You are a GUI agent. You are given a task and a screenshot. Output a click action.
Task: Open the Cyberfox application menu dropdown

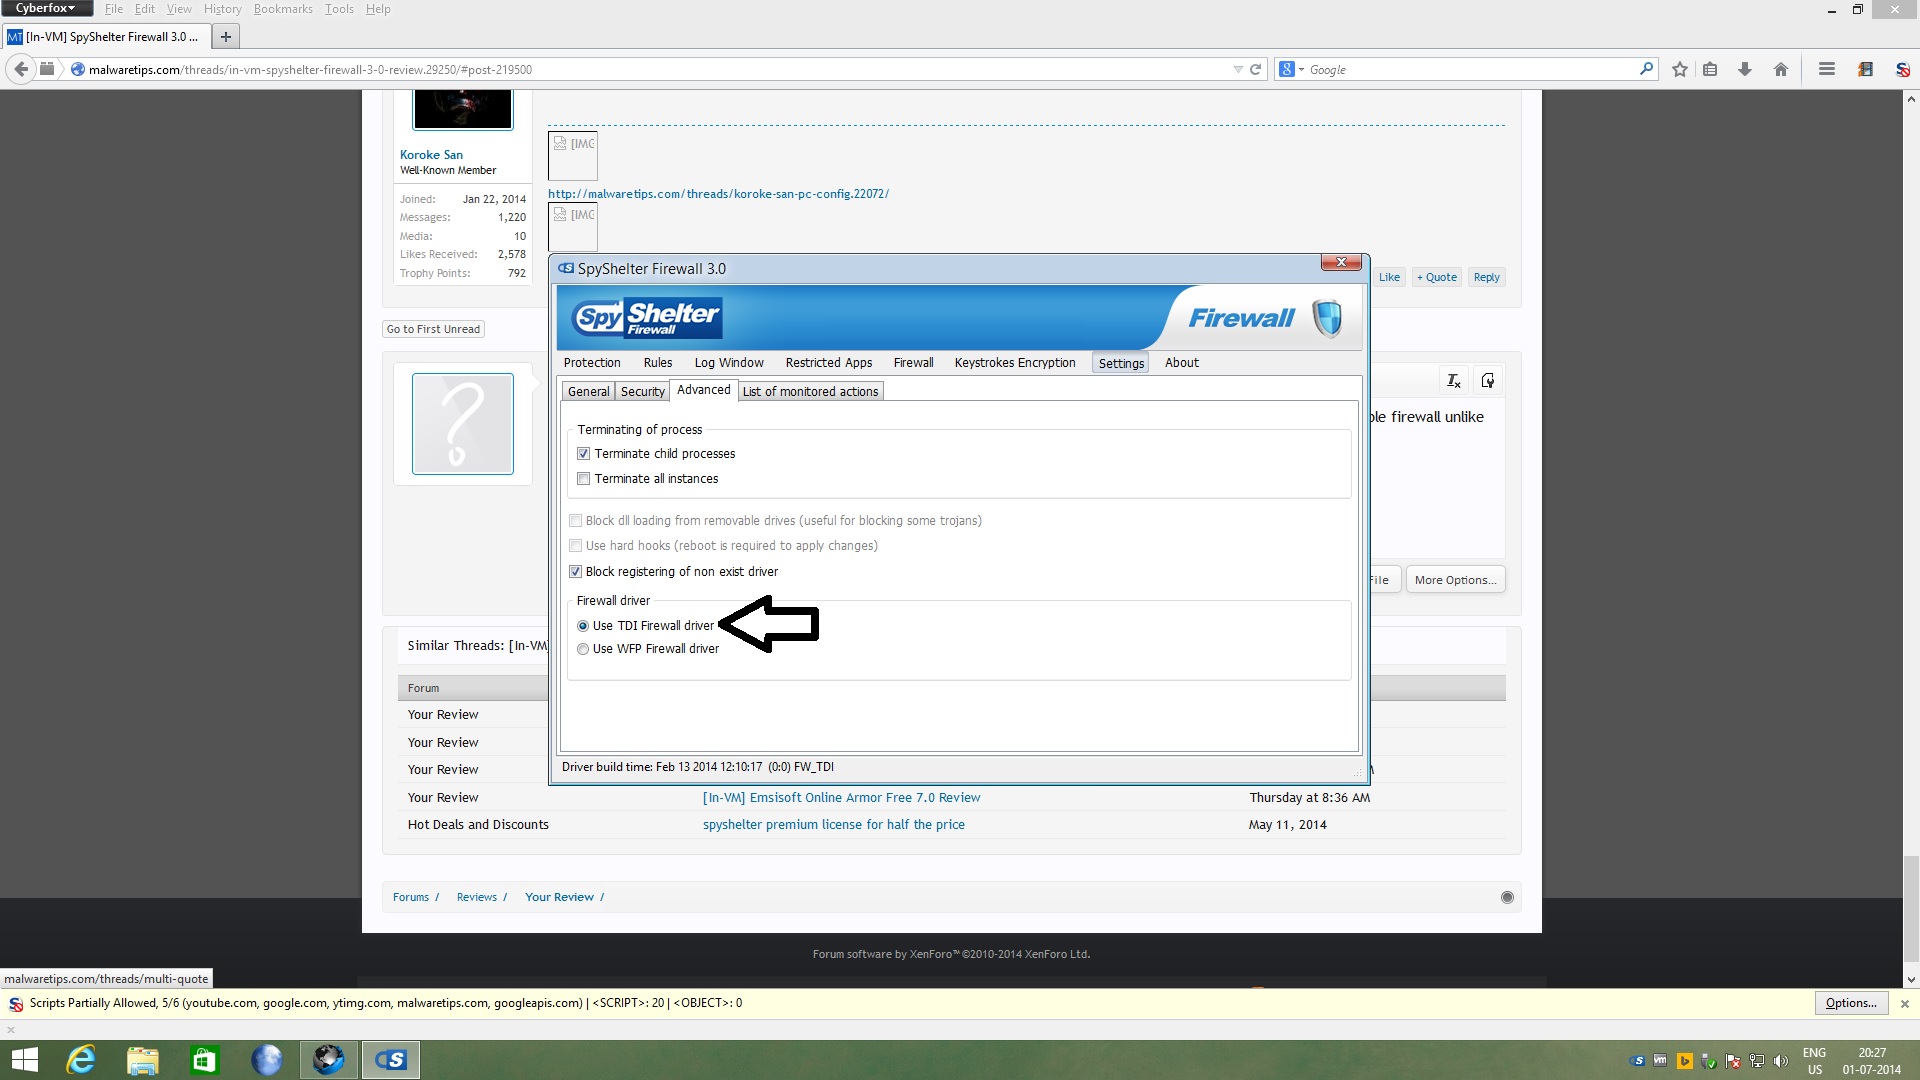pyautogui.click(x=46, y=8)
